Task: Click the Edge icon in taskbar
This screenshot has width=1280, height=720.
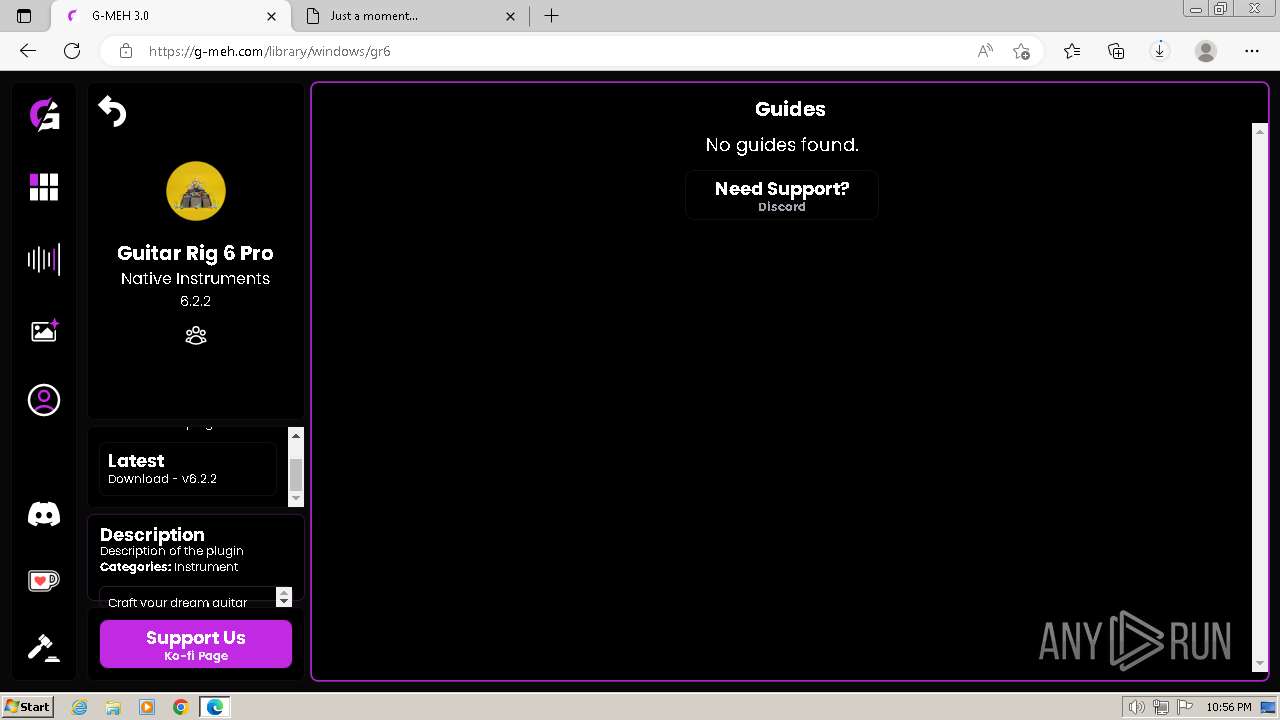Action: [214, 707]
